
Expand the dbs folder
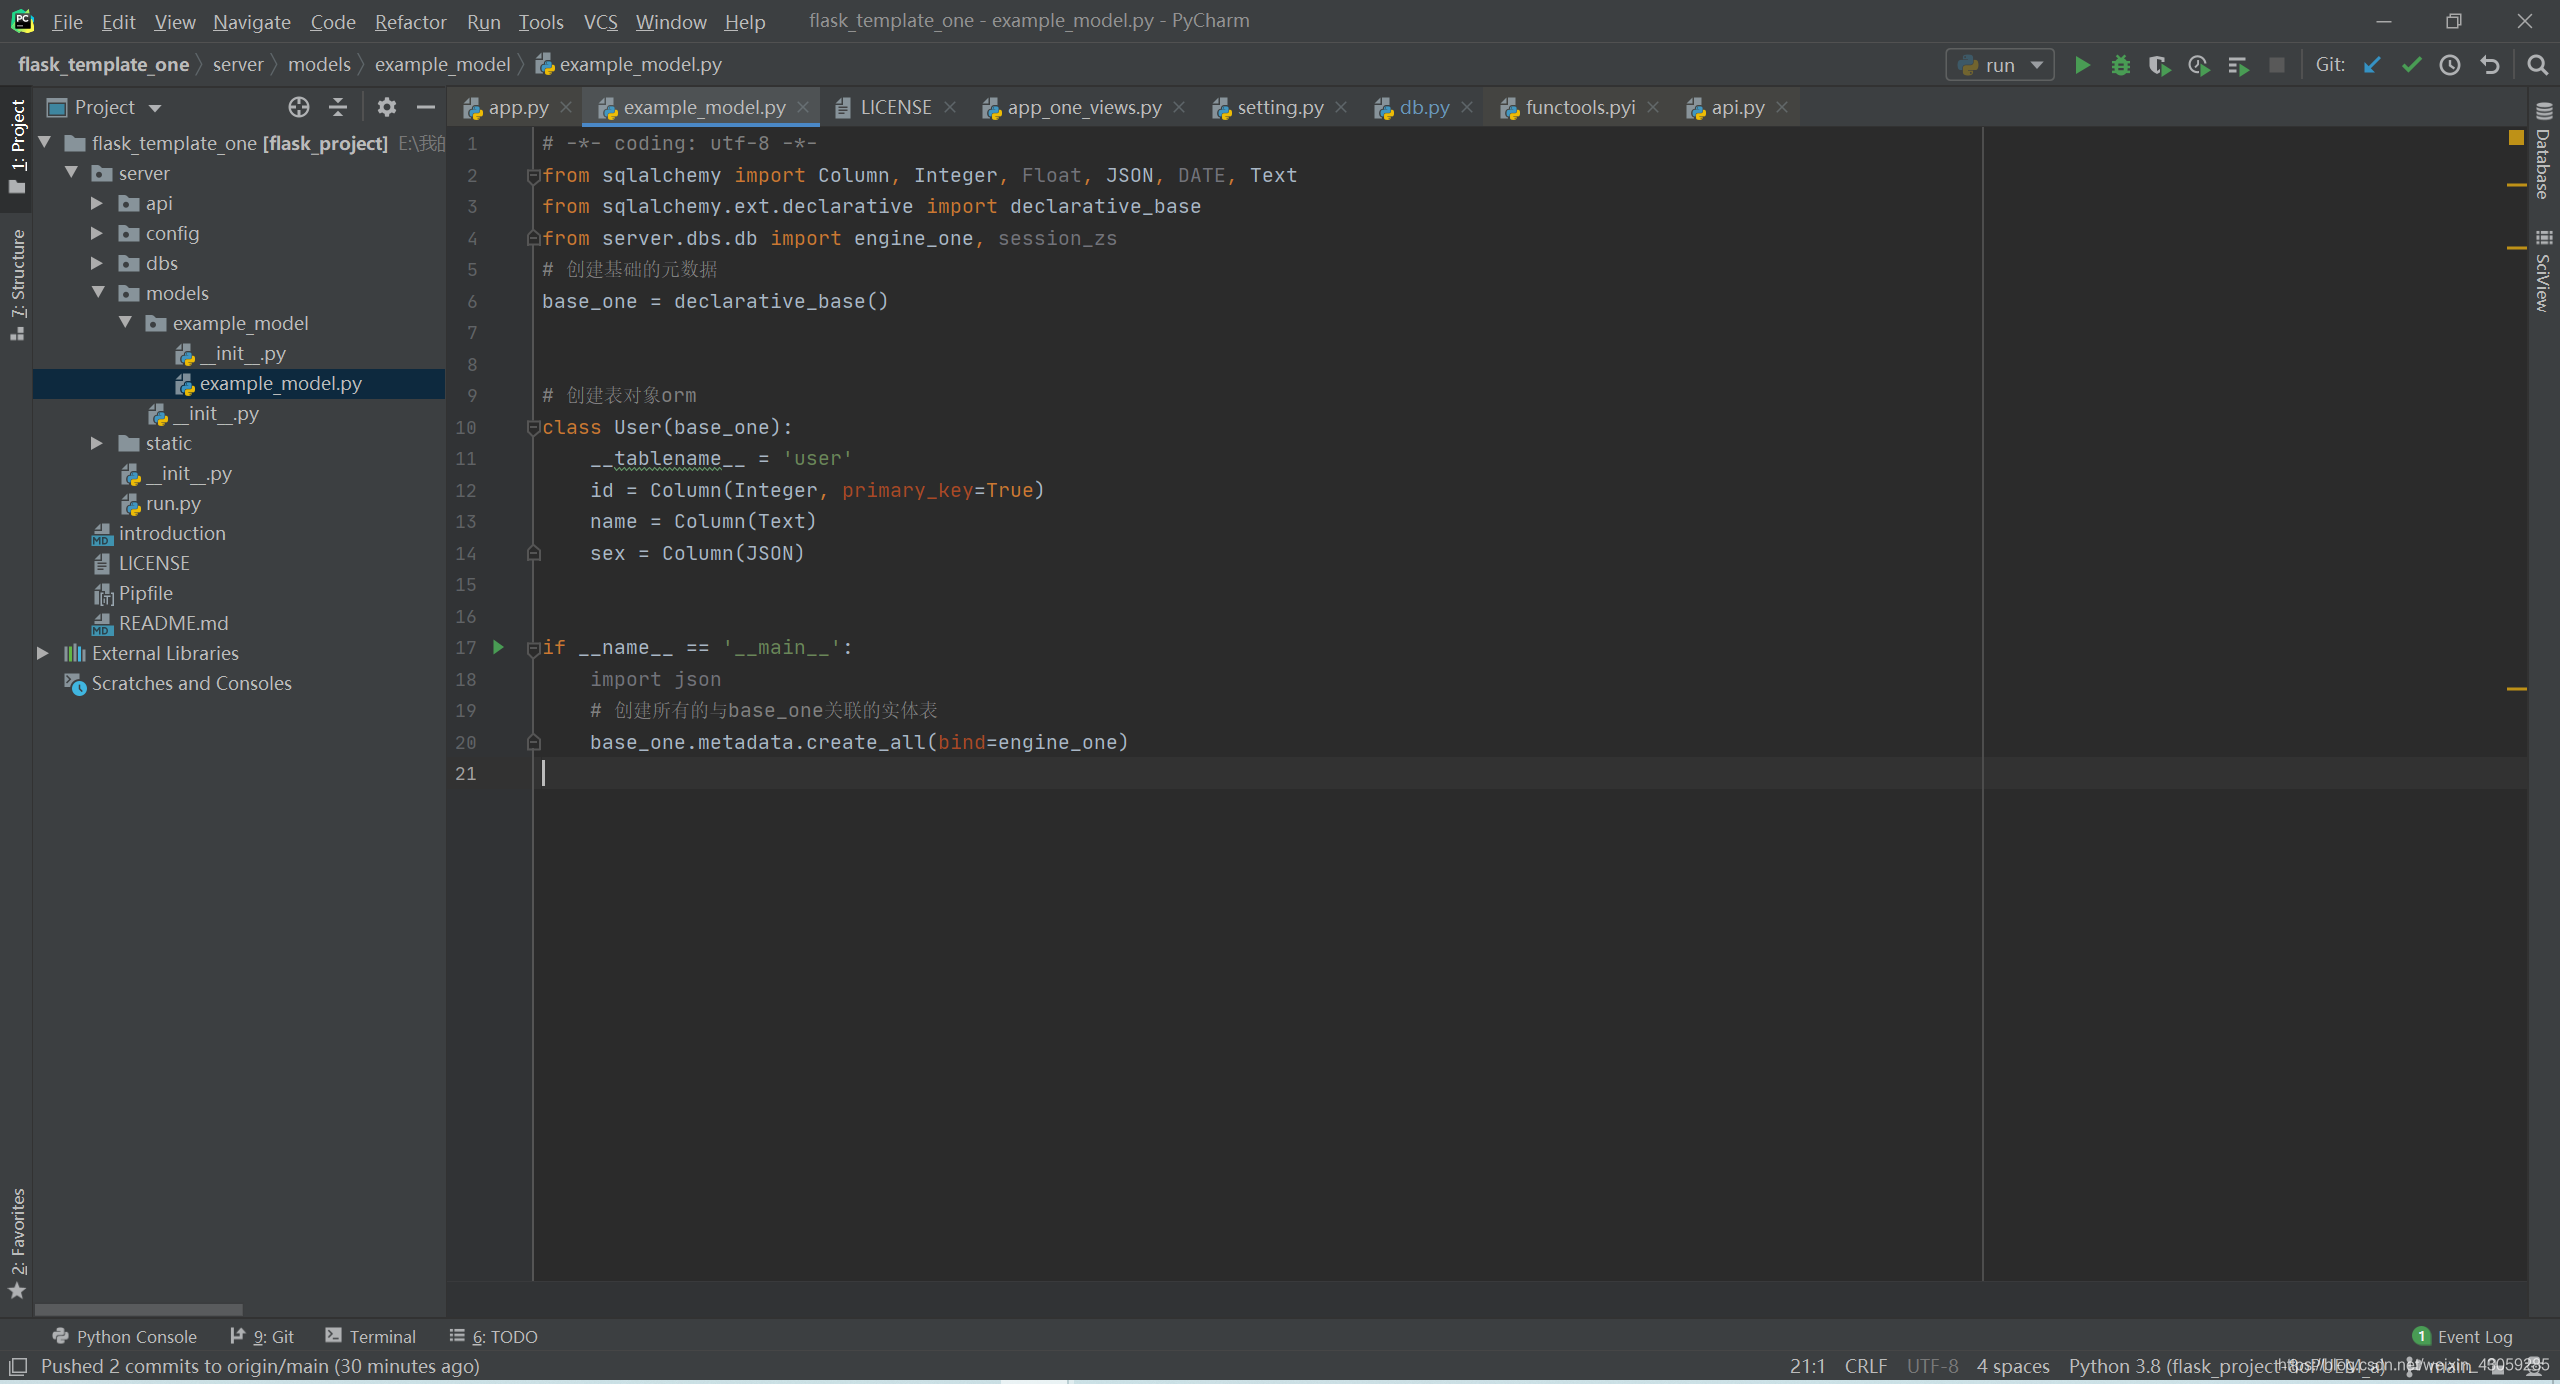[x=97, y=263]
